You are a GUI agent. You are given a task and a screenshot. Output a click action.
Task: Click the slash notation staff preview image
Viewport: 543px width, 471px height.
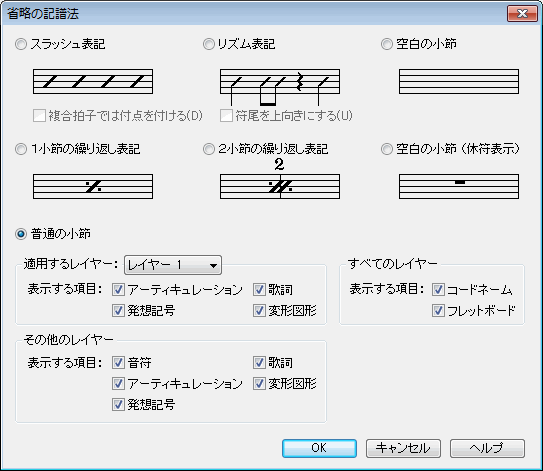click(x=93, y=81)
